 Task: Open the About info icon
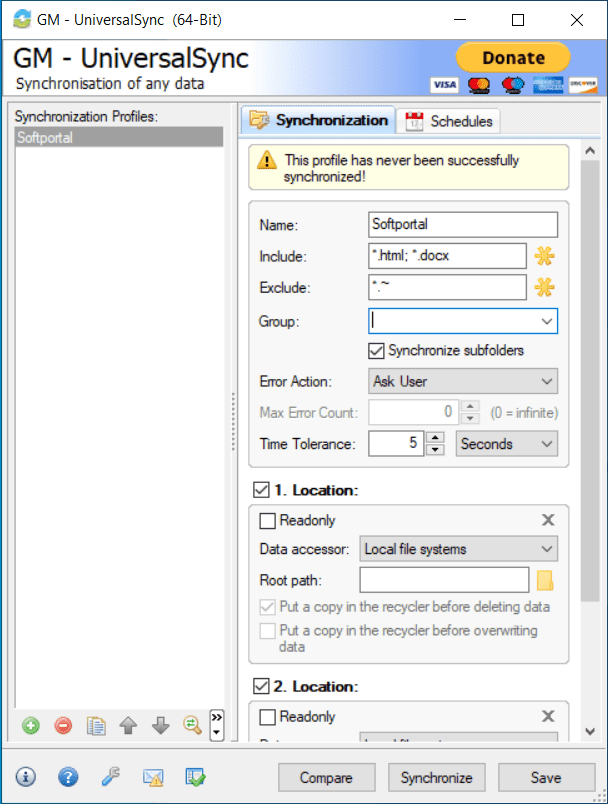26,777
